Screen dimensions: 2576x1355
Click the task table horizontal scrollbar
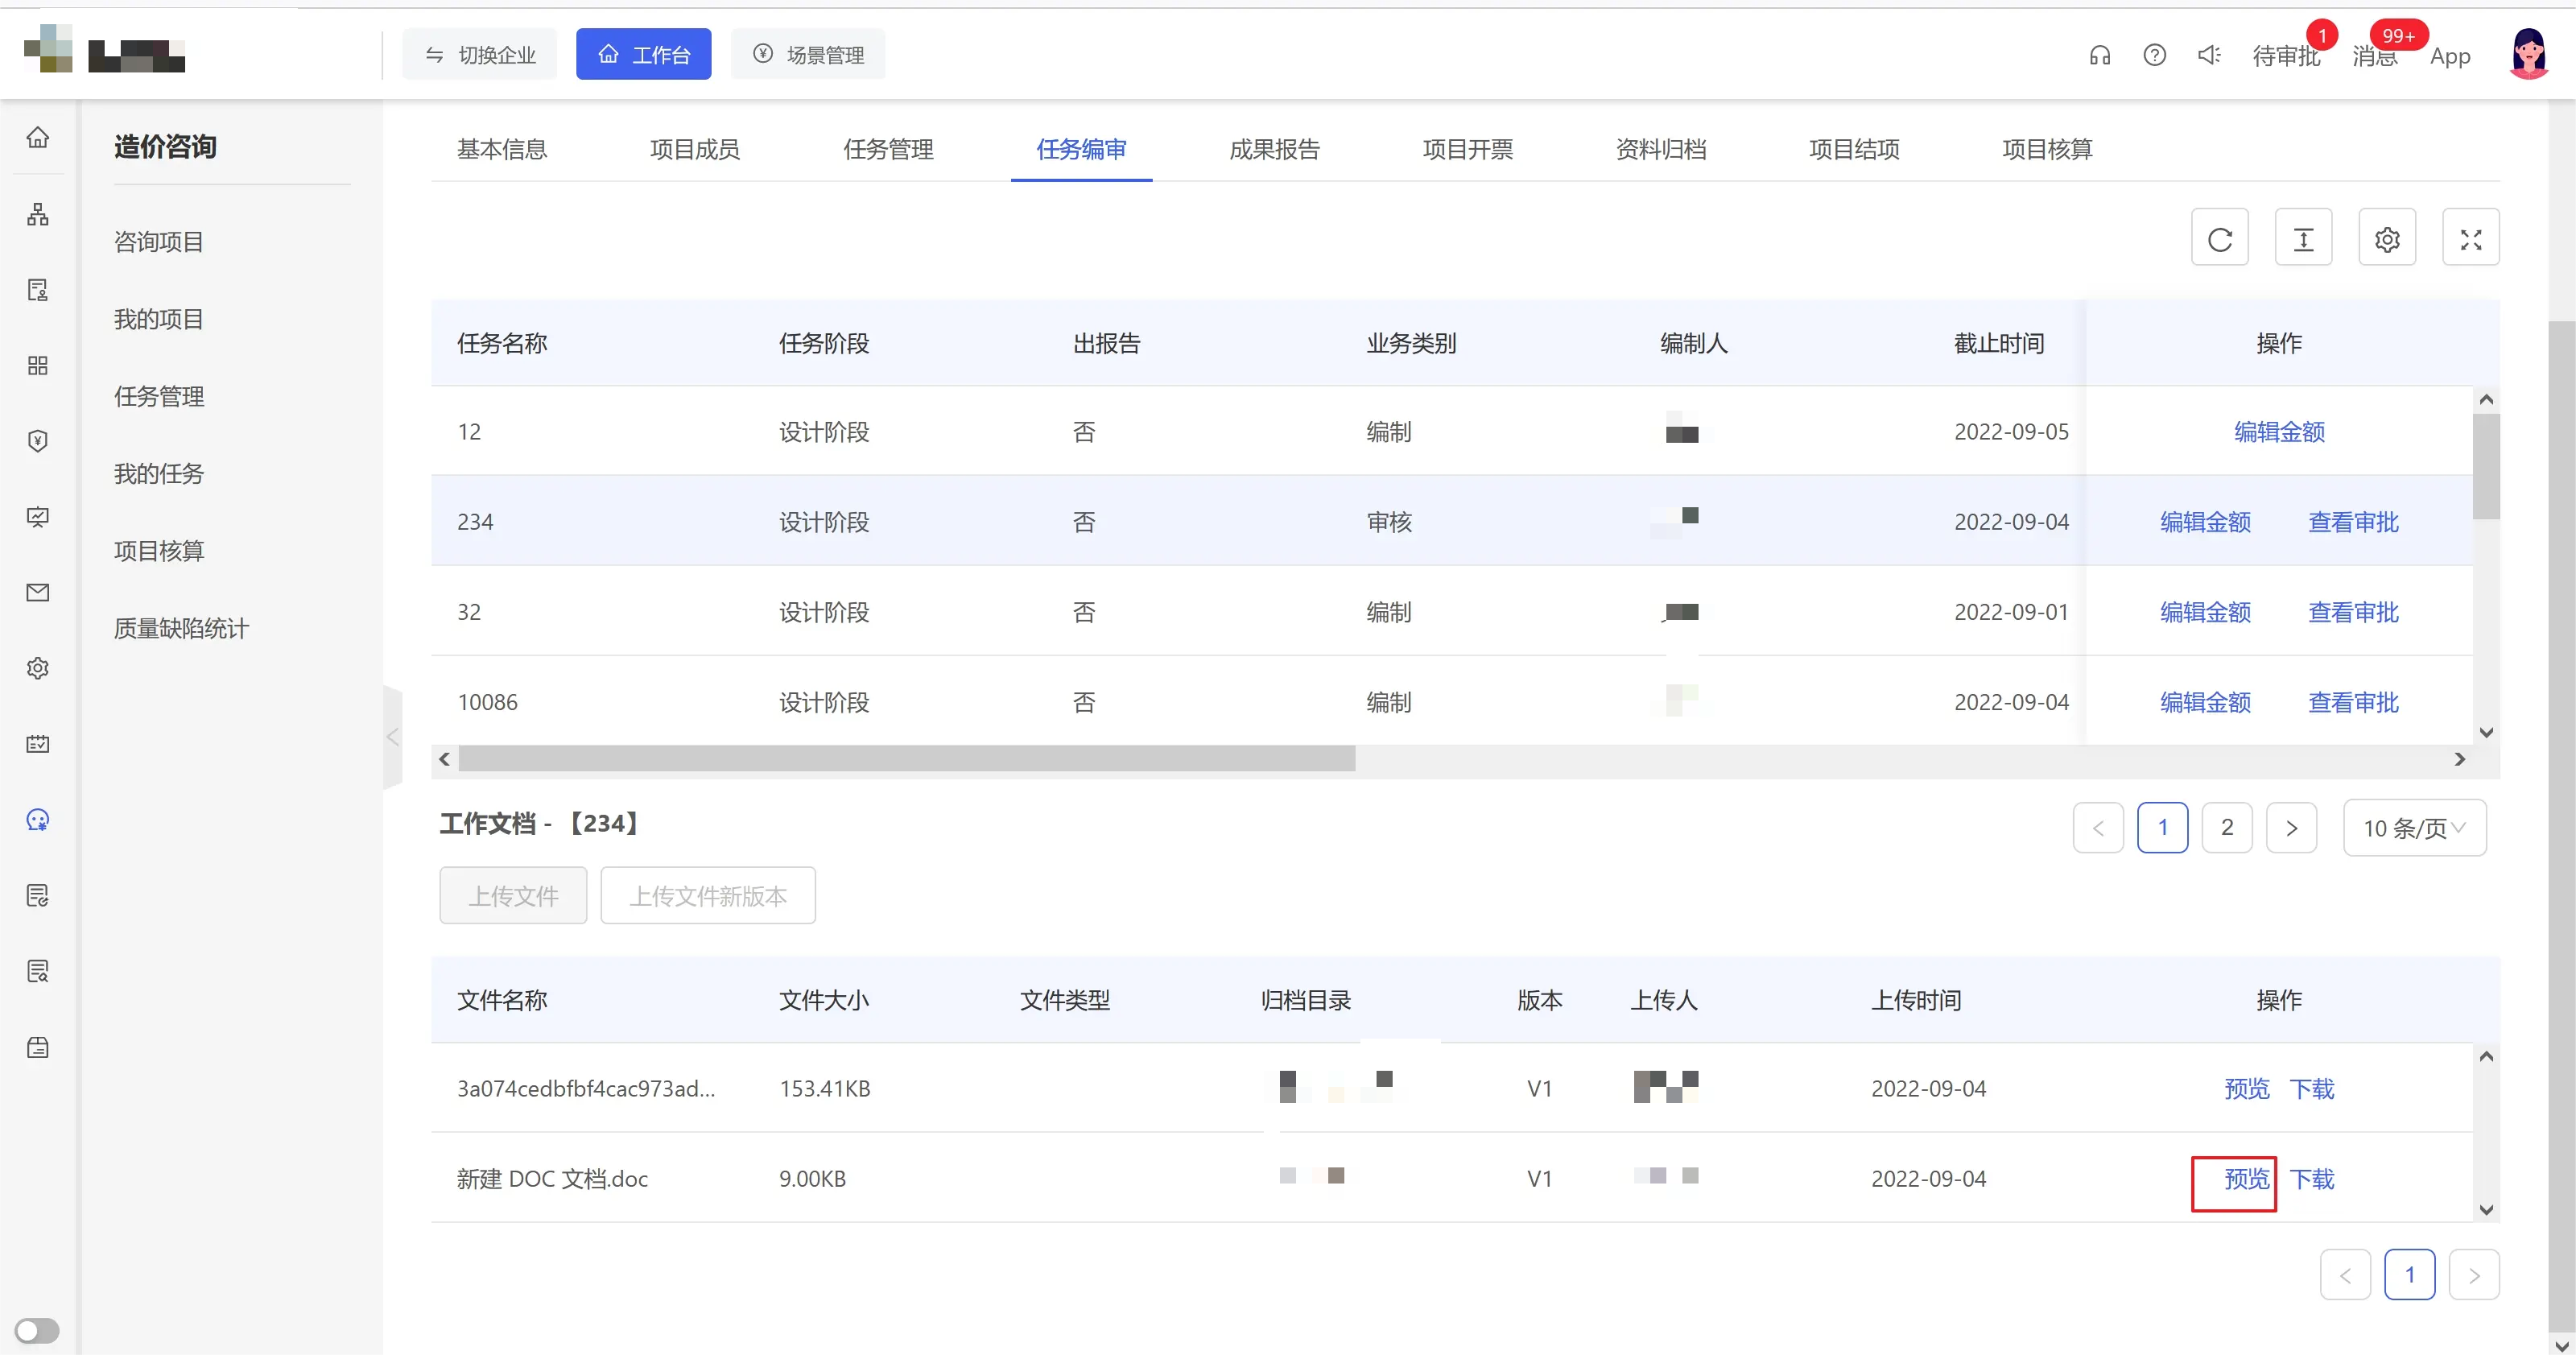tap(906, 759)
